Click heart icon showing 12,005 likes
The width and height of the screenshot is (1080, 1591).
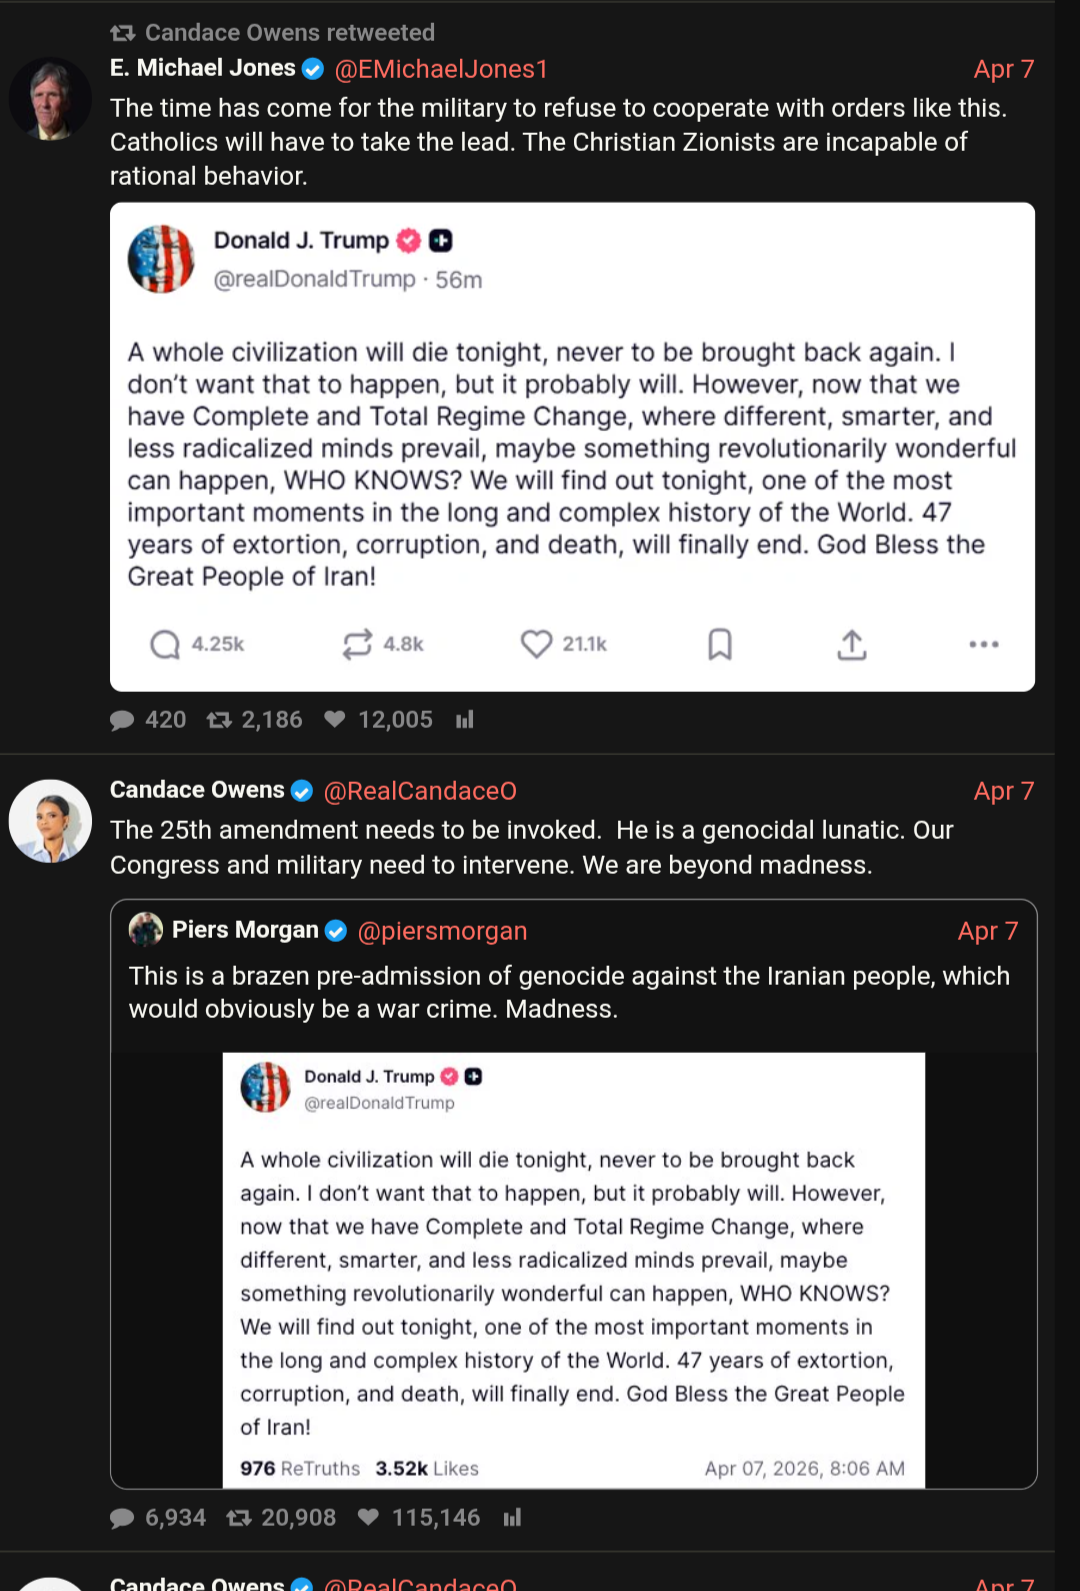[335, 719]
